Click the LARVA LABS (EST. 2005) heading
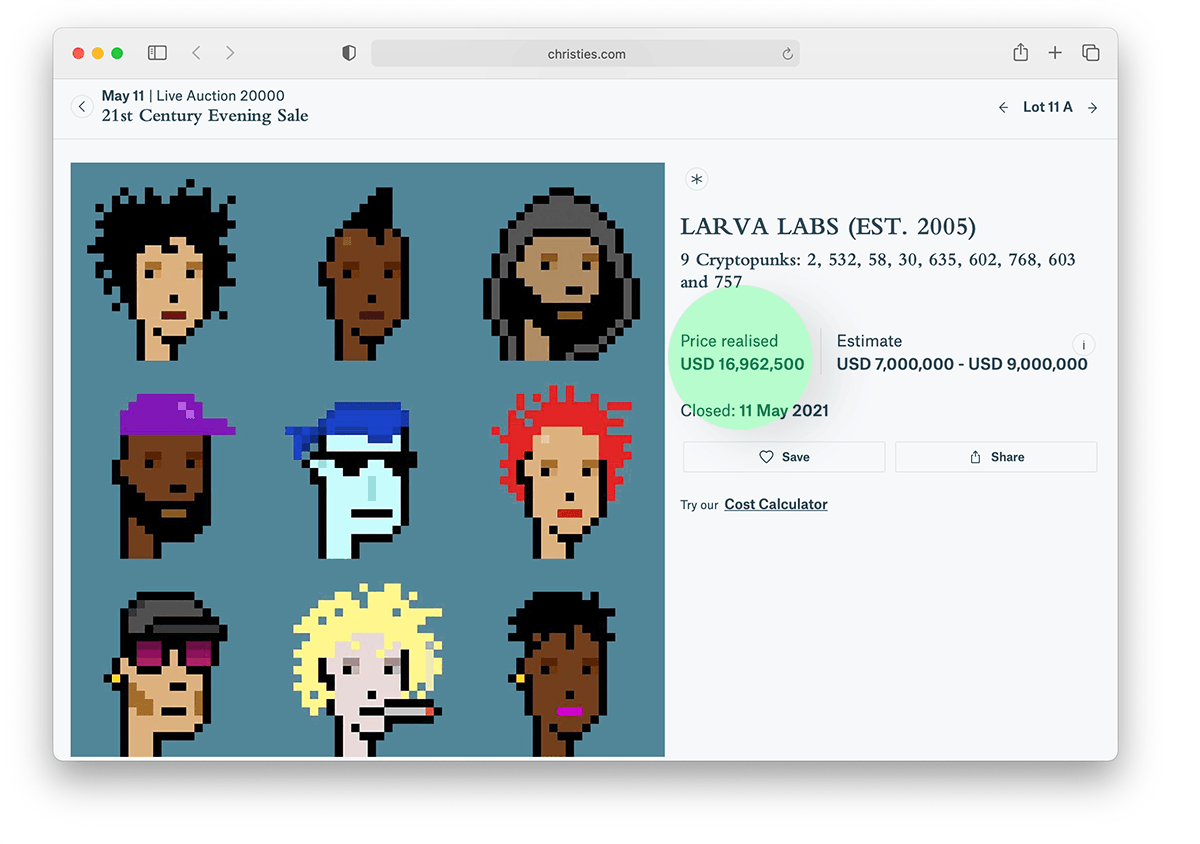The image size is (1200, 844). pos(828,227)
